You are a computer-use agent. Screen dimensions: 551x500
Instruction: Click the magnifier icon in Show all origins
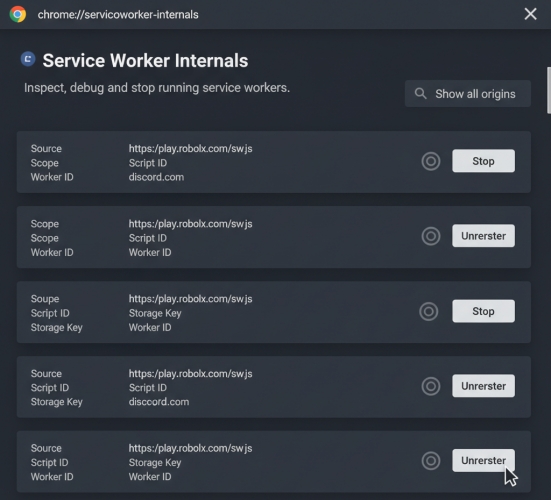click(x=420, y=93)
